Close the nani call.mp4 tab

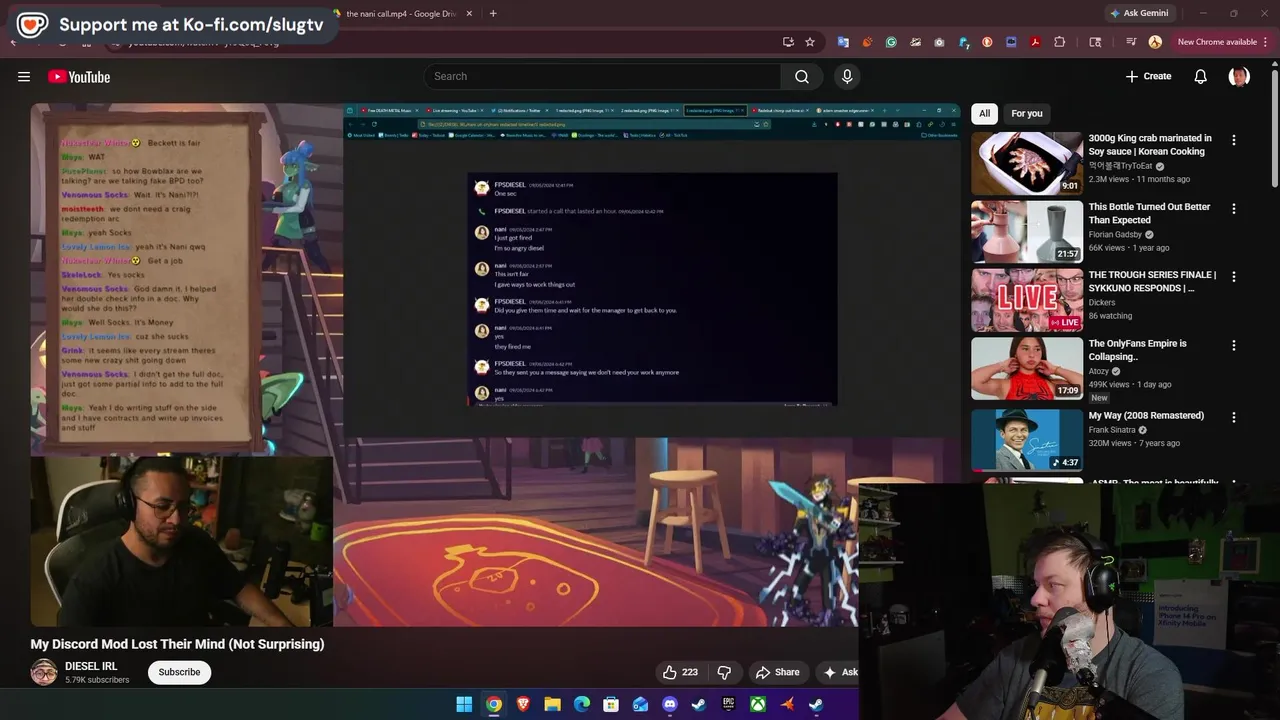point(469,14)
